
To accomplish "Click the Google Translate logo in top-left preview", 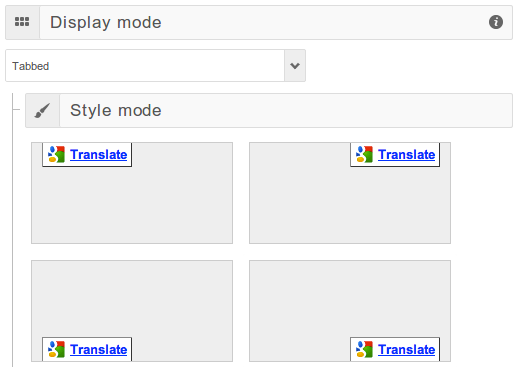I will pos(56,154).
